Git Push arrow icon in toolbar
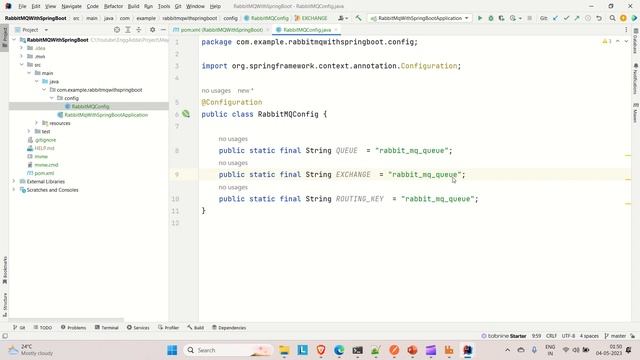 coord(577,18)
